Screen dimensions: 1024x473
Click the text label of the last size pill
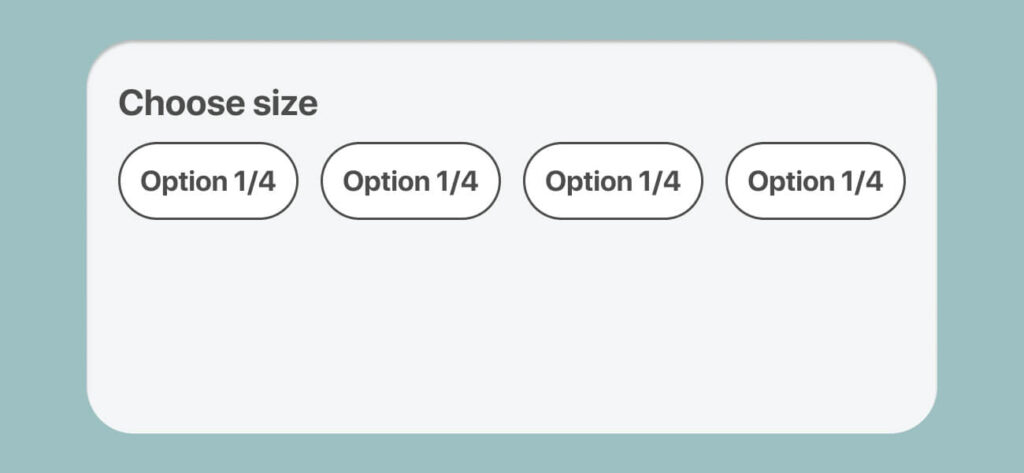[815, 181]
